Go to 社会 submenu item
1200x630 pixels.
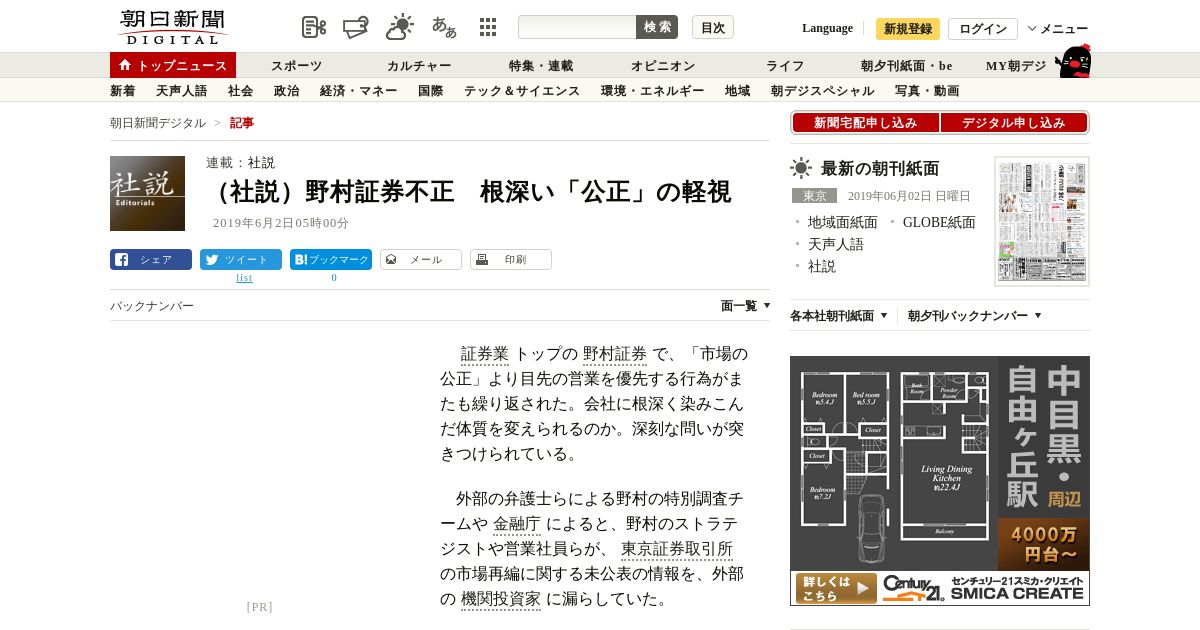click(x=241, y=91)
